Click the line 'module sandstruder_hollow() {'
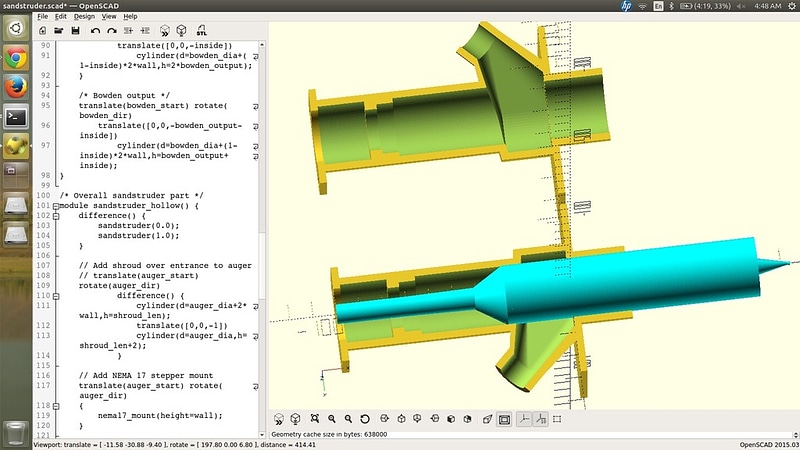This screenshot has height=450, width=800. (129, 206)
